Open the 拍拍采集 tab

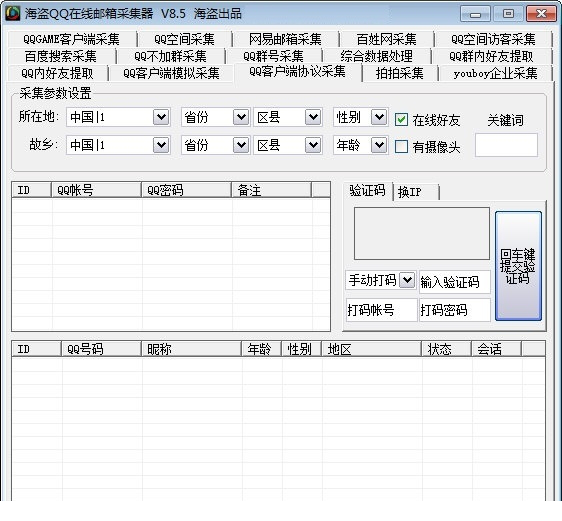(400, 73)
